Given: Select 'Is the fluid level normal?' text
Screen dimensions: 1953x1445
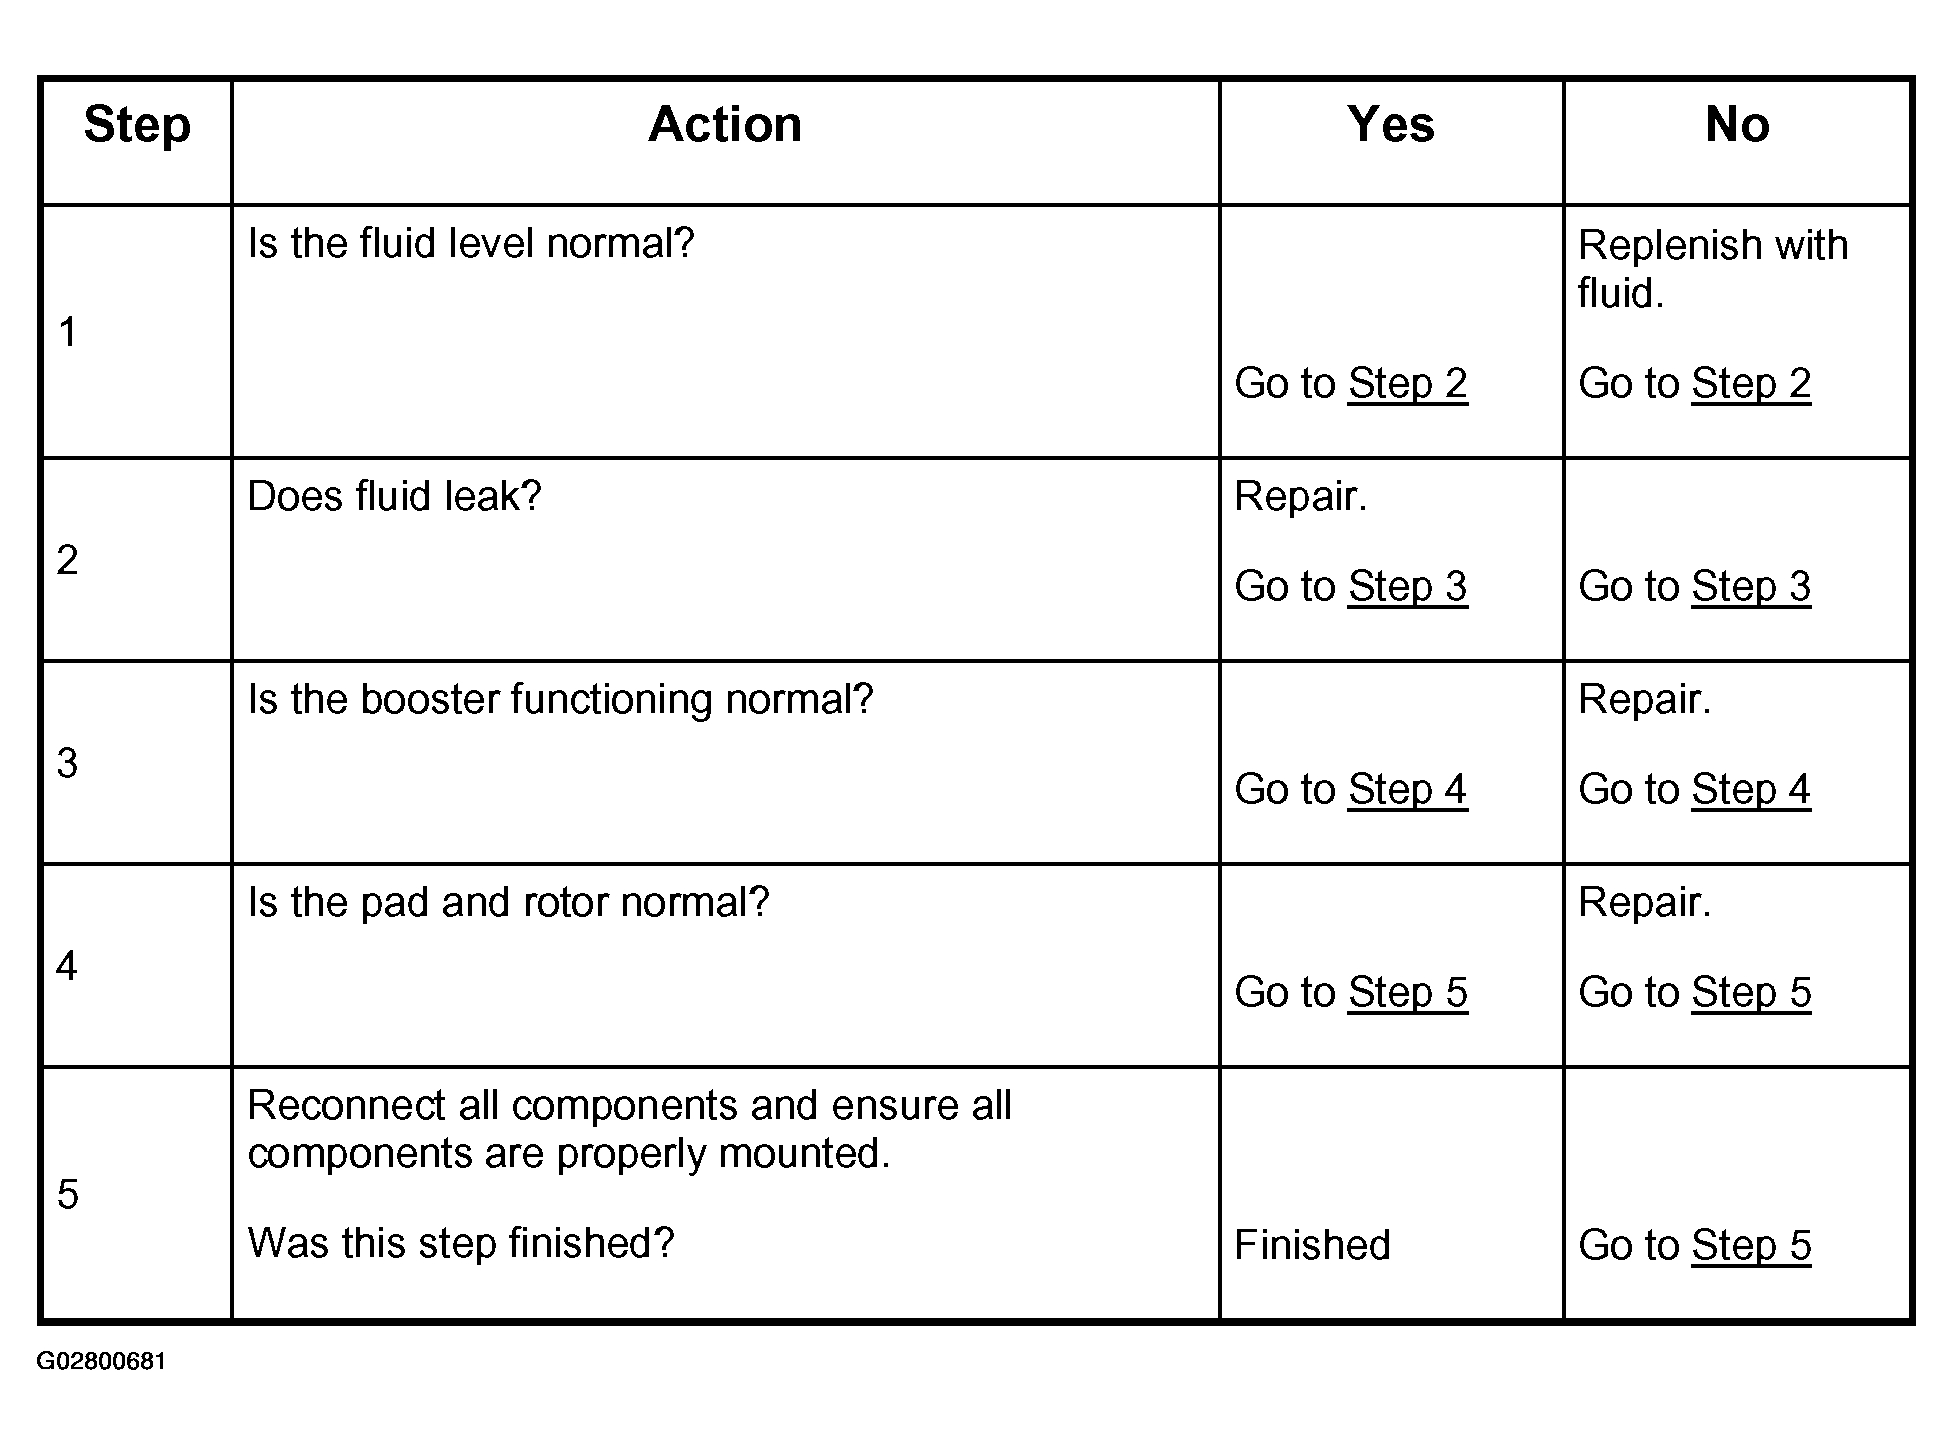Looking at the screenshot, I should 471,243.
